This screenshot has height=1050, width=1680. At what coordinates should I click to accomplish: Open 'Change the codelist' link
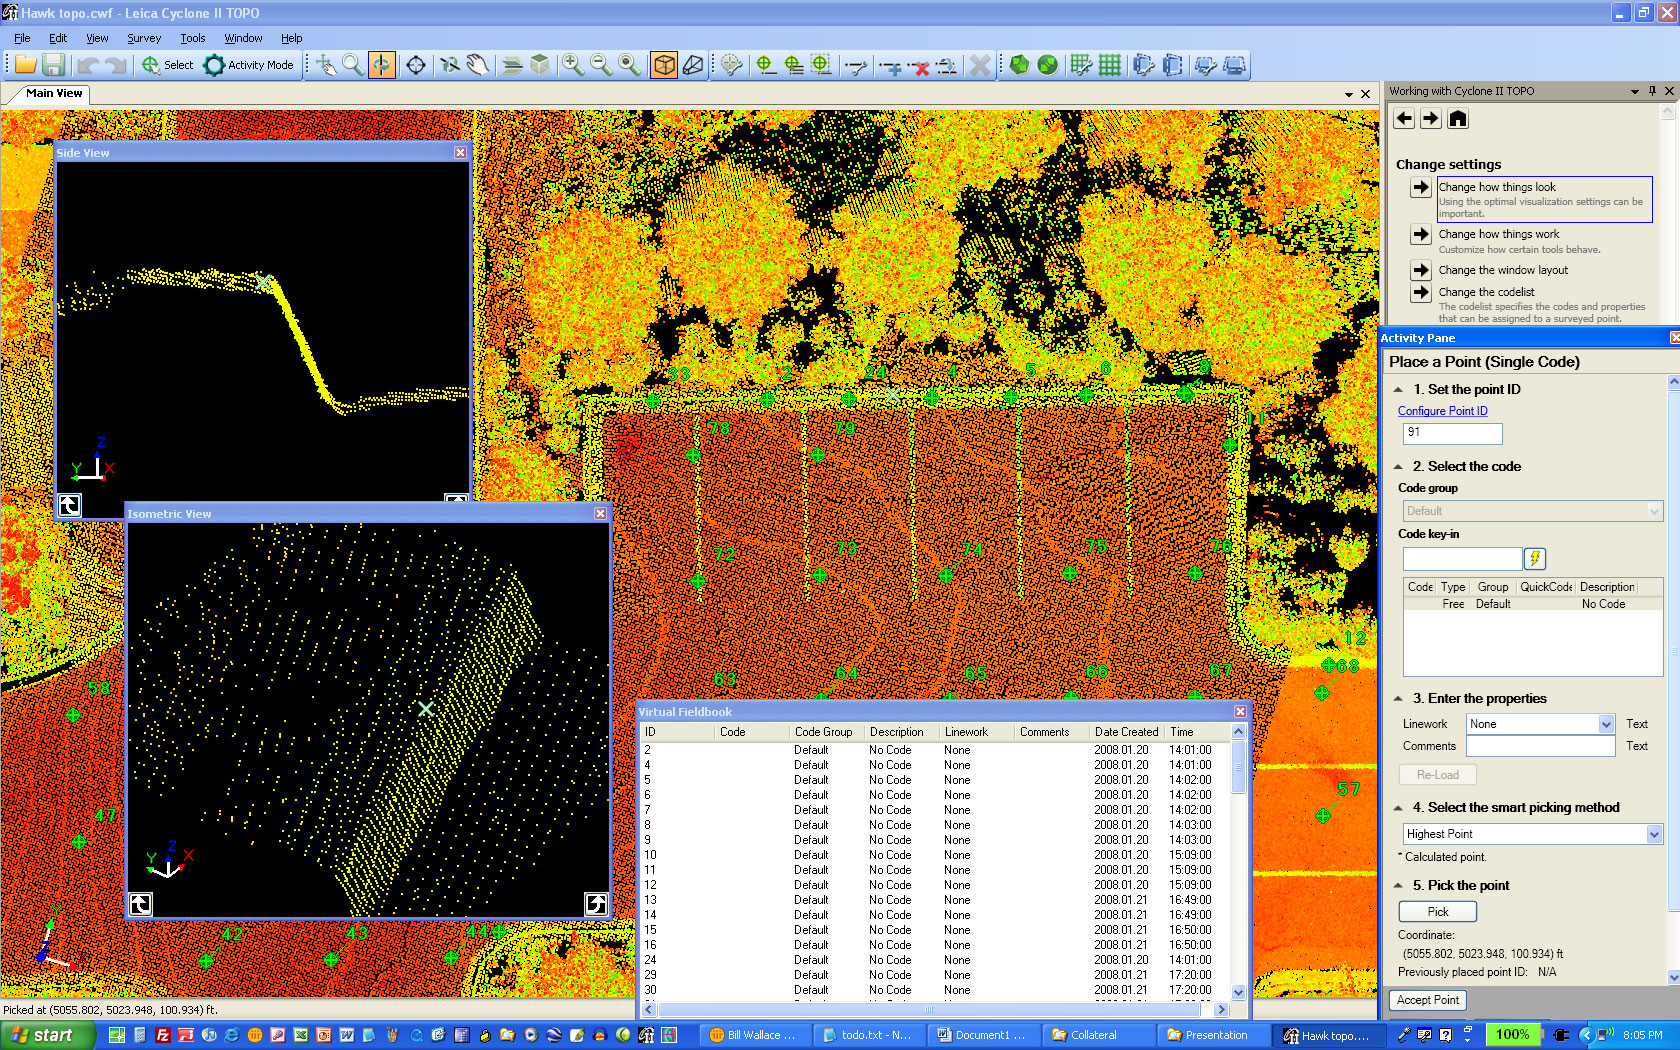tap(1486, 292)
